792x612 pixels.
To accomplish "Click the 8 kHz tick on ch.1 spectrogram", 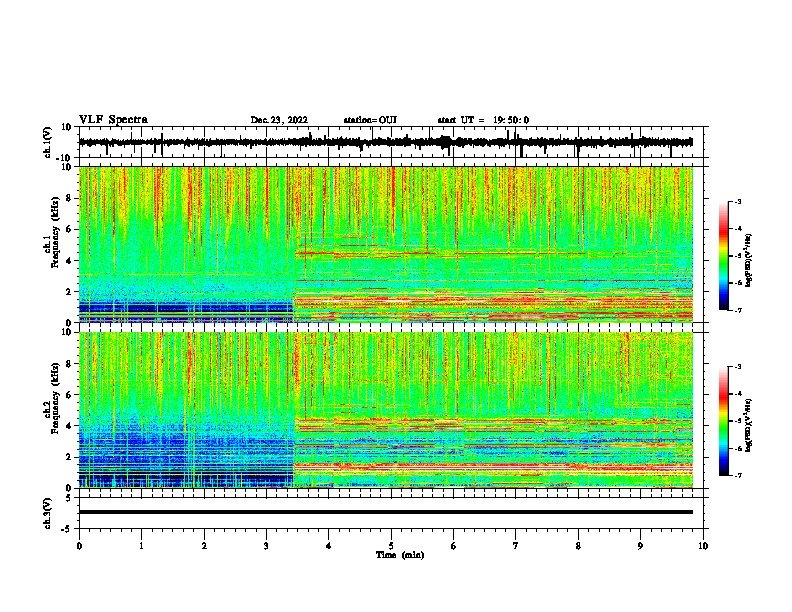I will point(70,198).
